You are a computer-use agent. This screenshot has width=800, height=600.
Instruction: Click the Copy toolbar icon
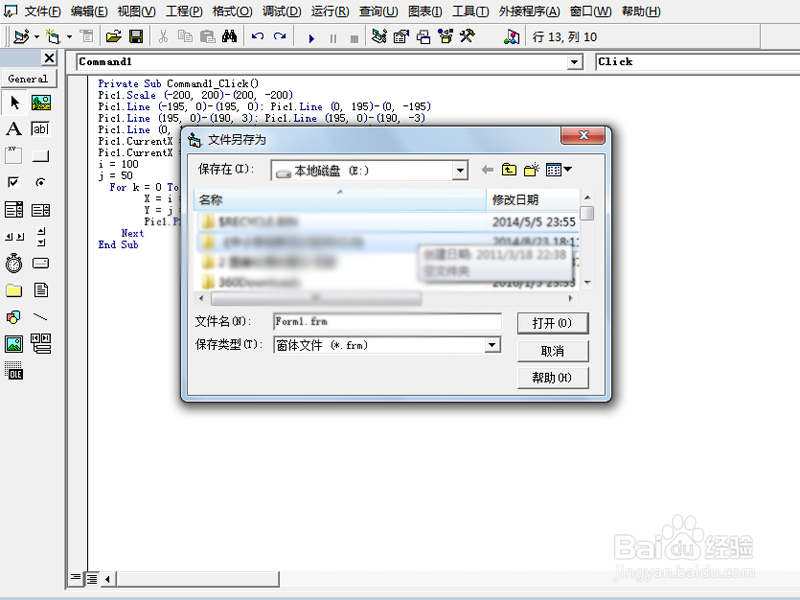pyautogui.click(x=185, y=37)
